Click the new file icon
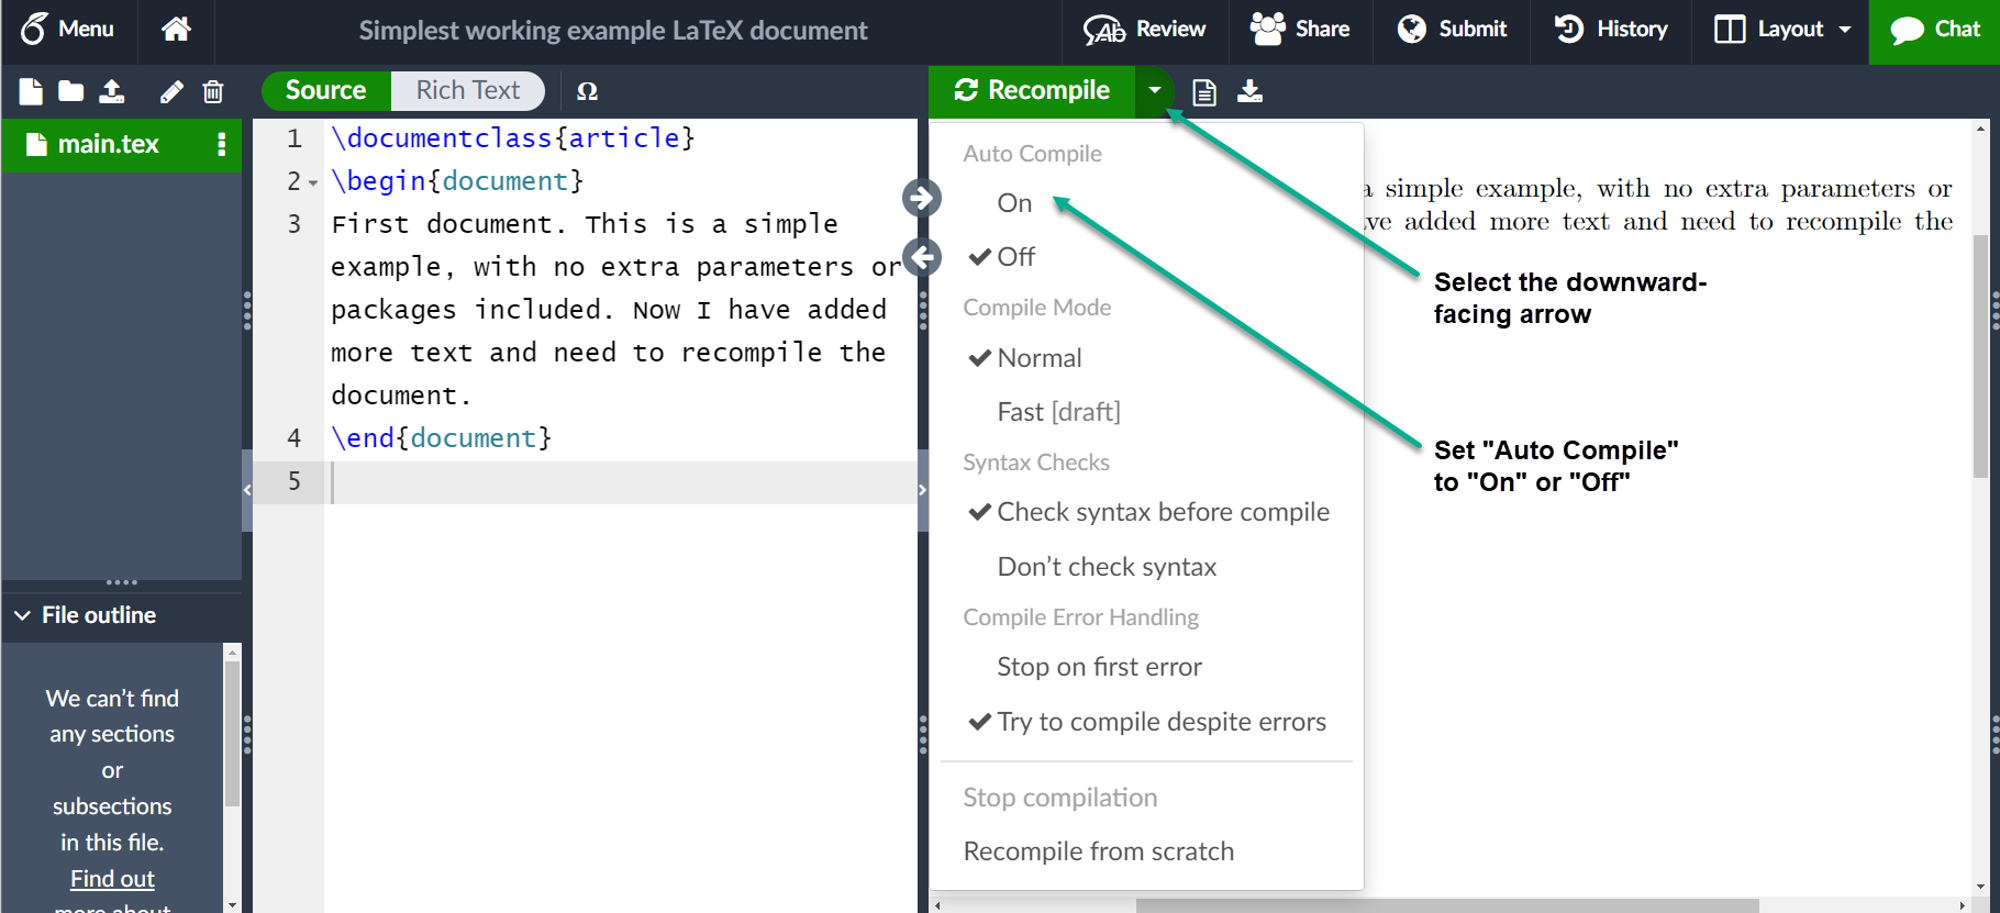Image resolution: width=2000 pixels, height=913 pixels. (31, 92)
